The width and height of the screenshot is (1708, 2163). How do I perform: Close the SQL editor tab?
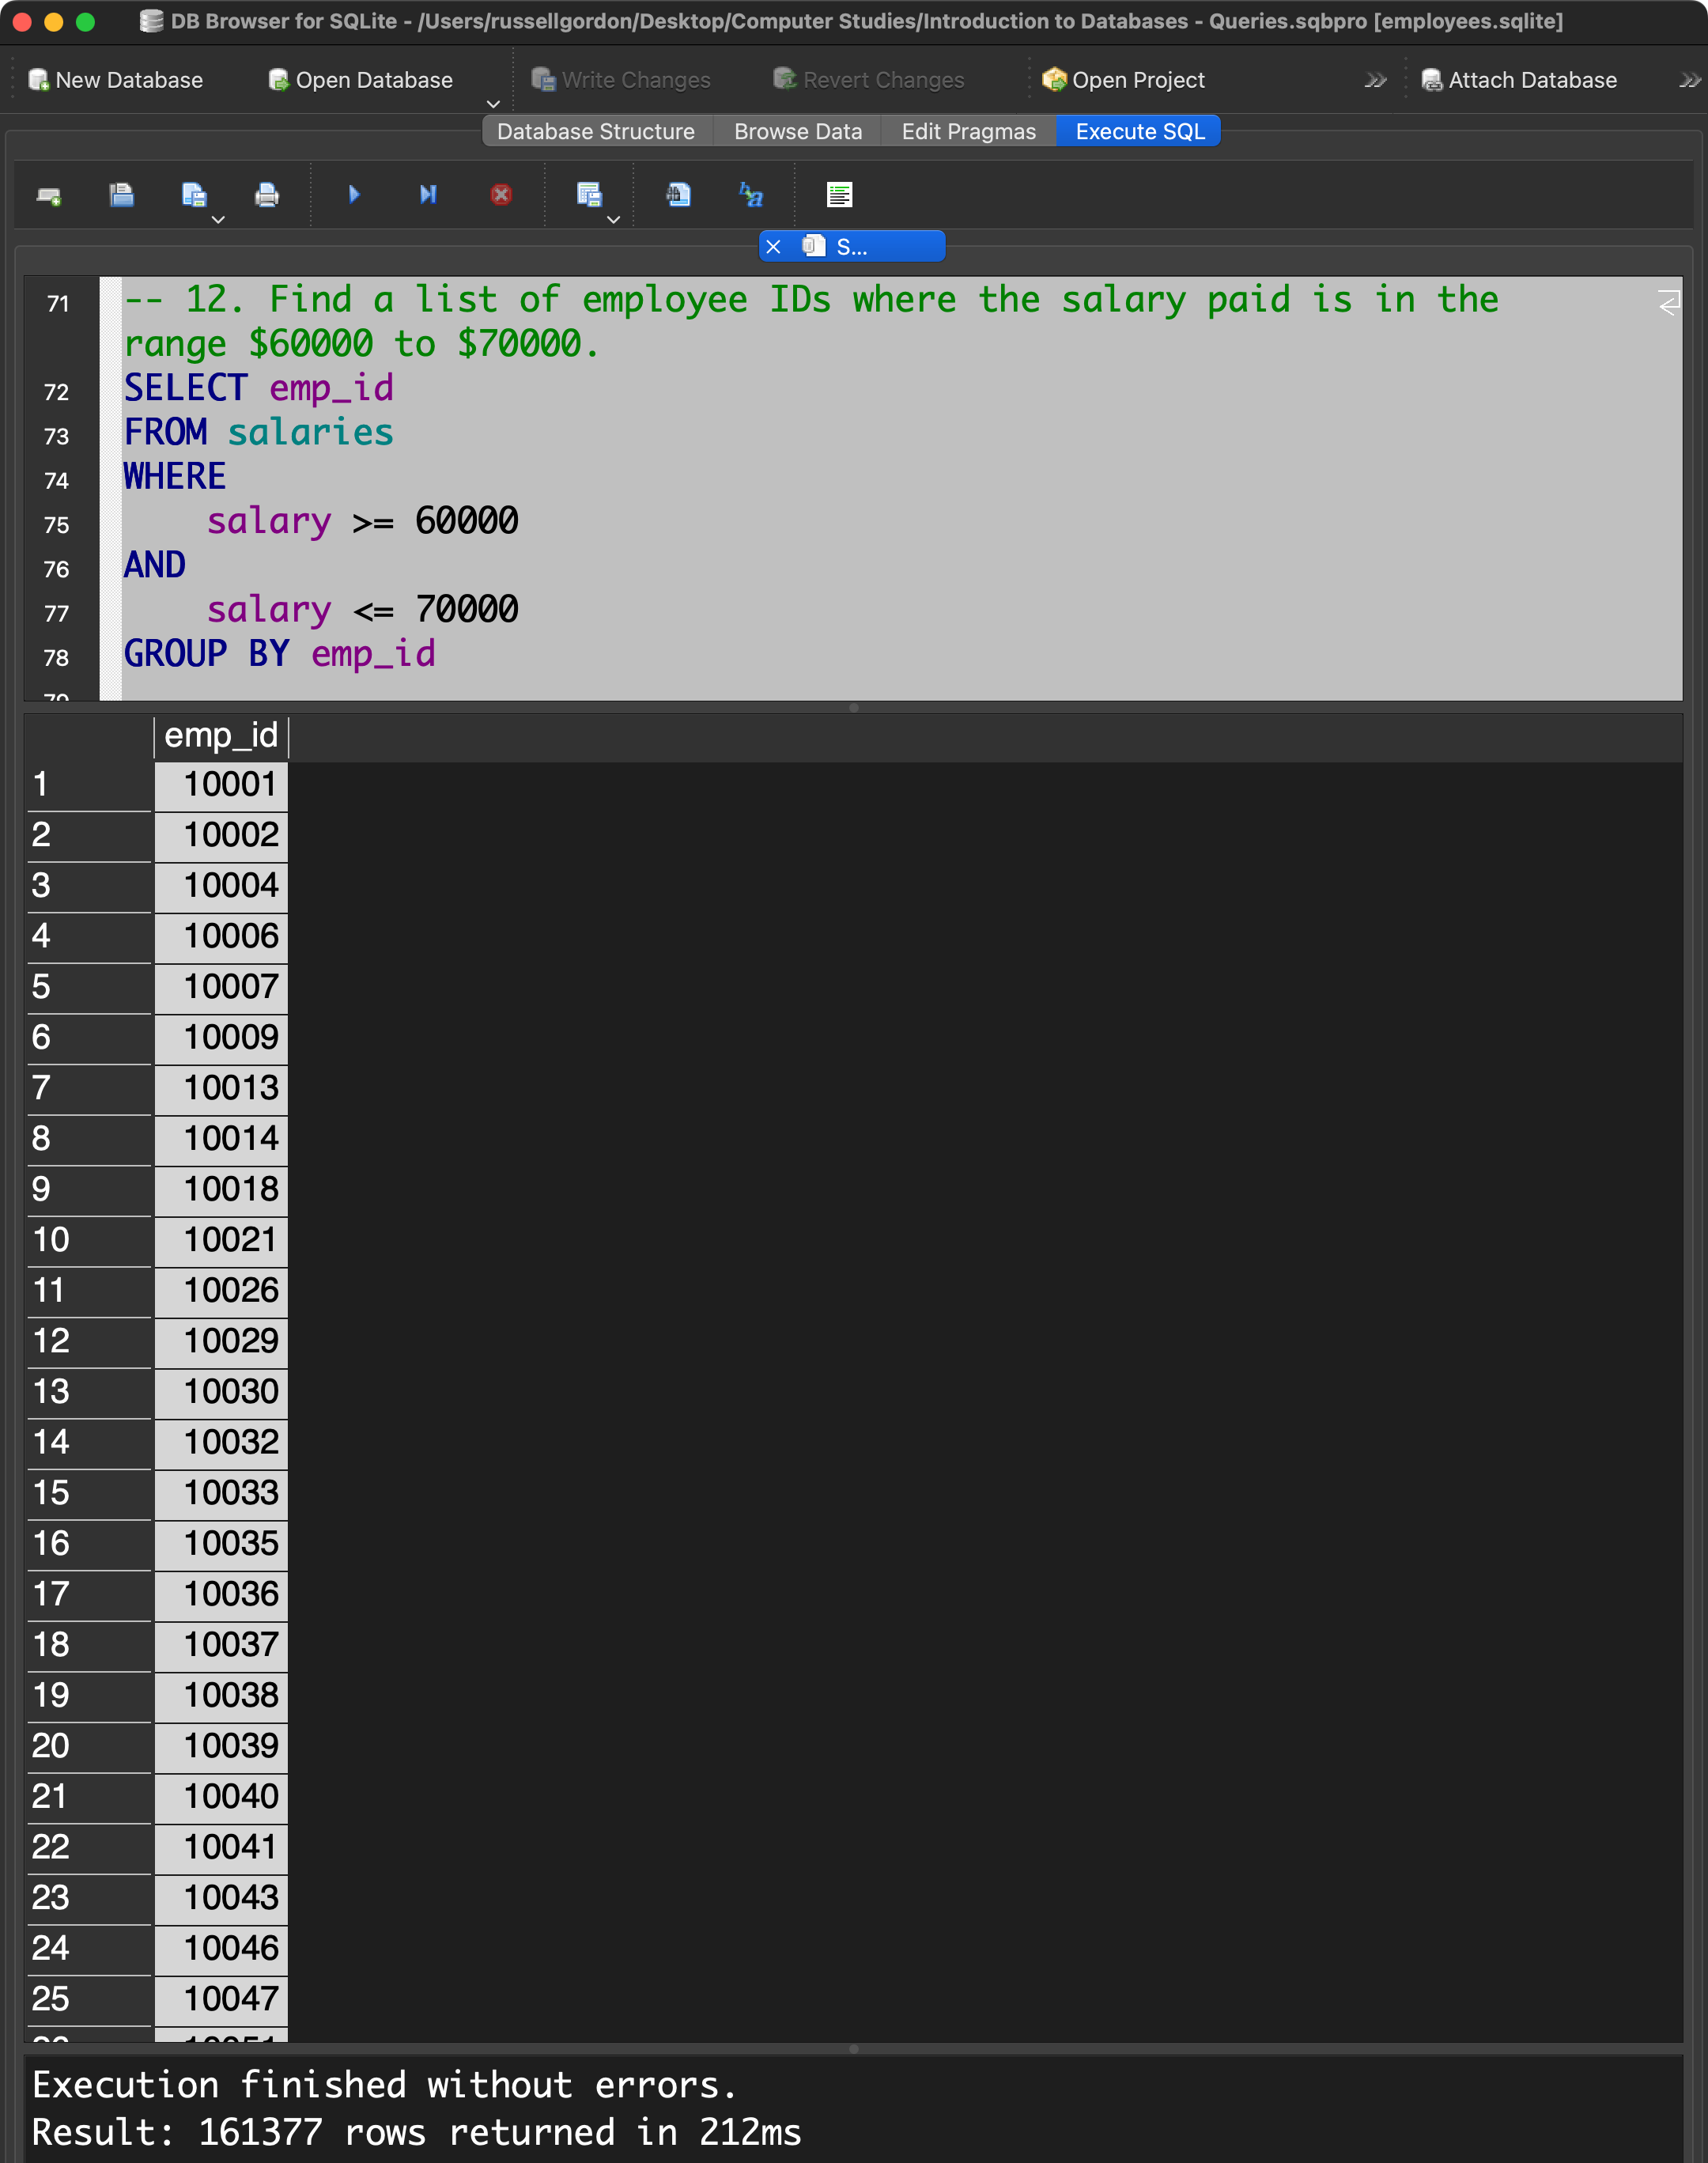(x=773, y=247)
